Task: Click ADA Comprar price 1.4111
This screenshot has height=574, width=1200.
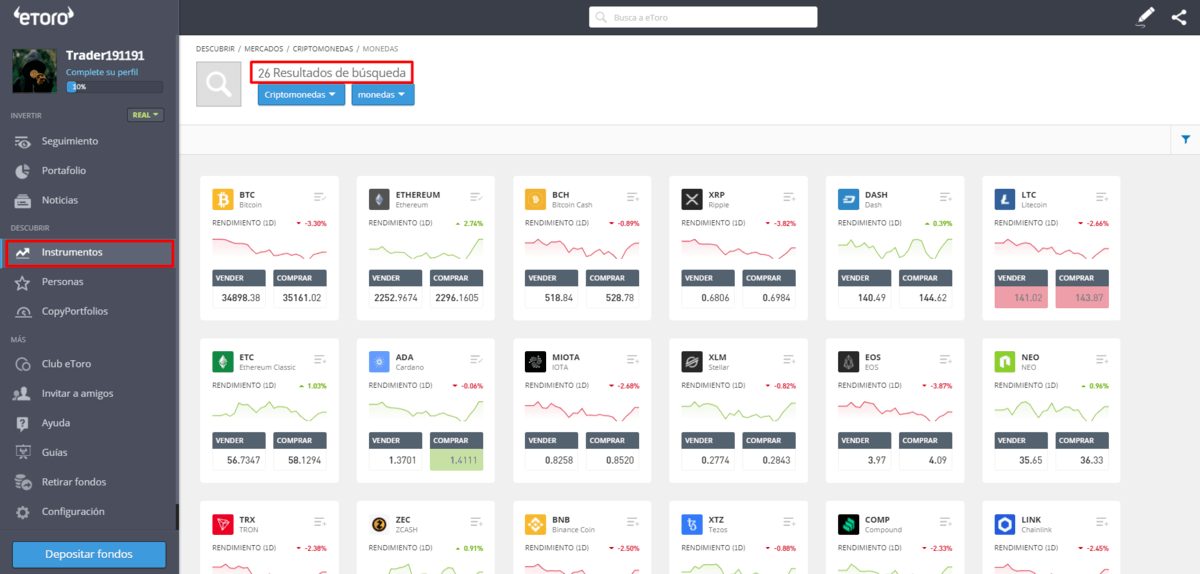Action: click(456, 460)
